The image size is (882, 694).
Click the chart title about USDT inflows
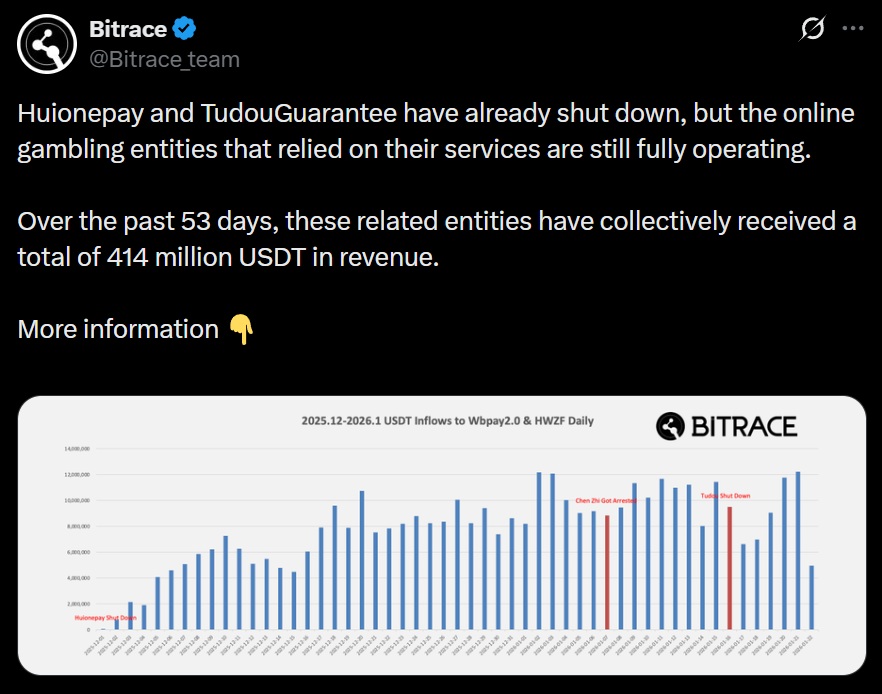tap(448, 421)
